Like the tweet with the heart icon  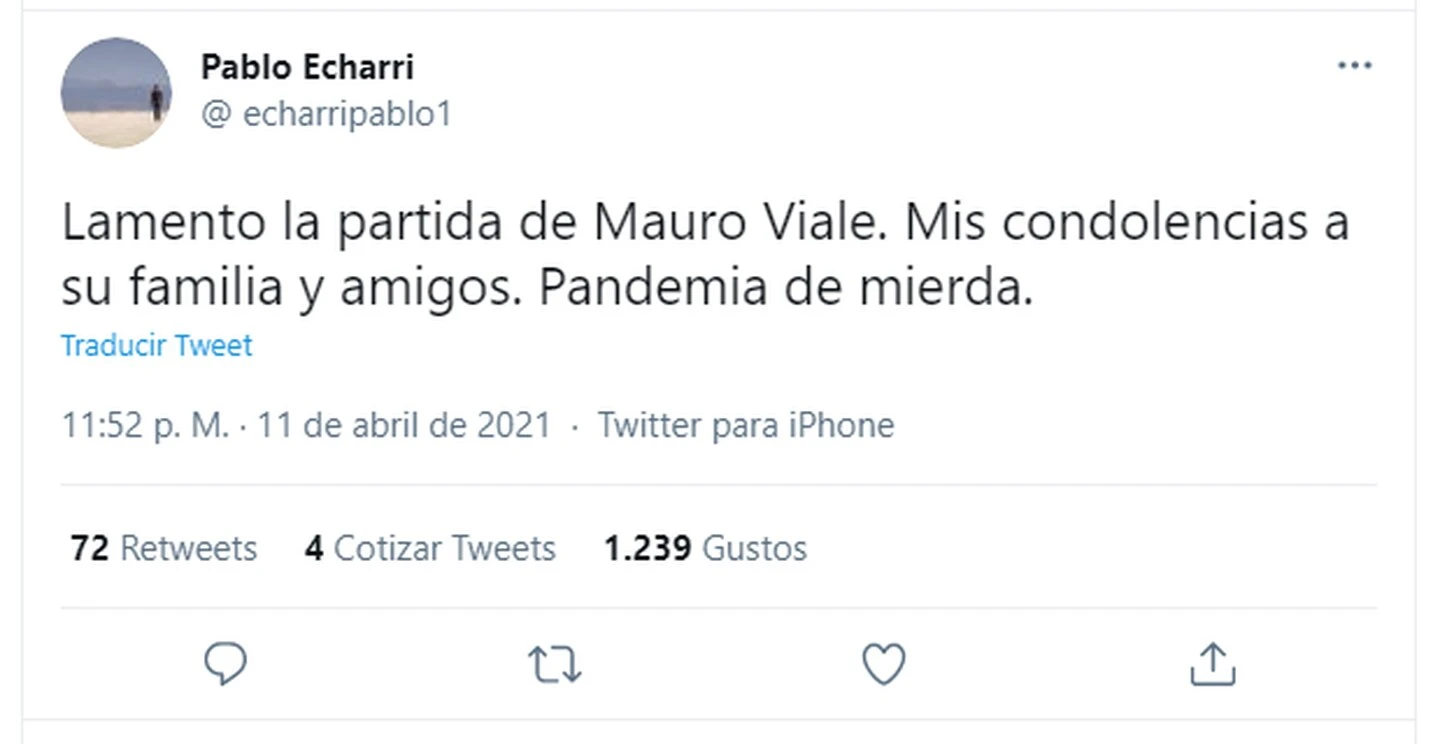pos(884,665)
